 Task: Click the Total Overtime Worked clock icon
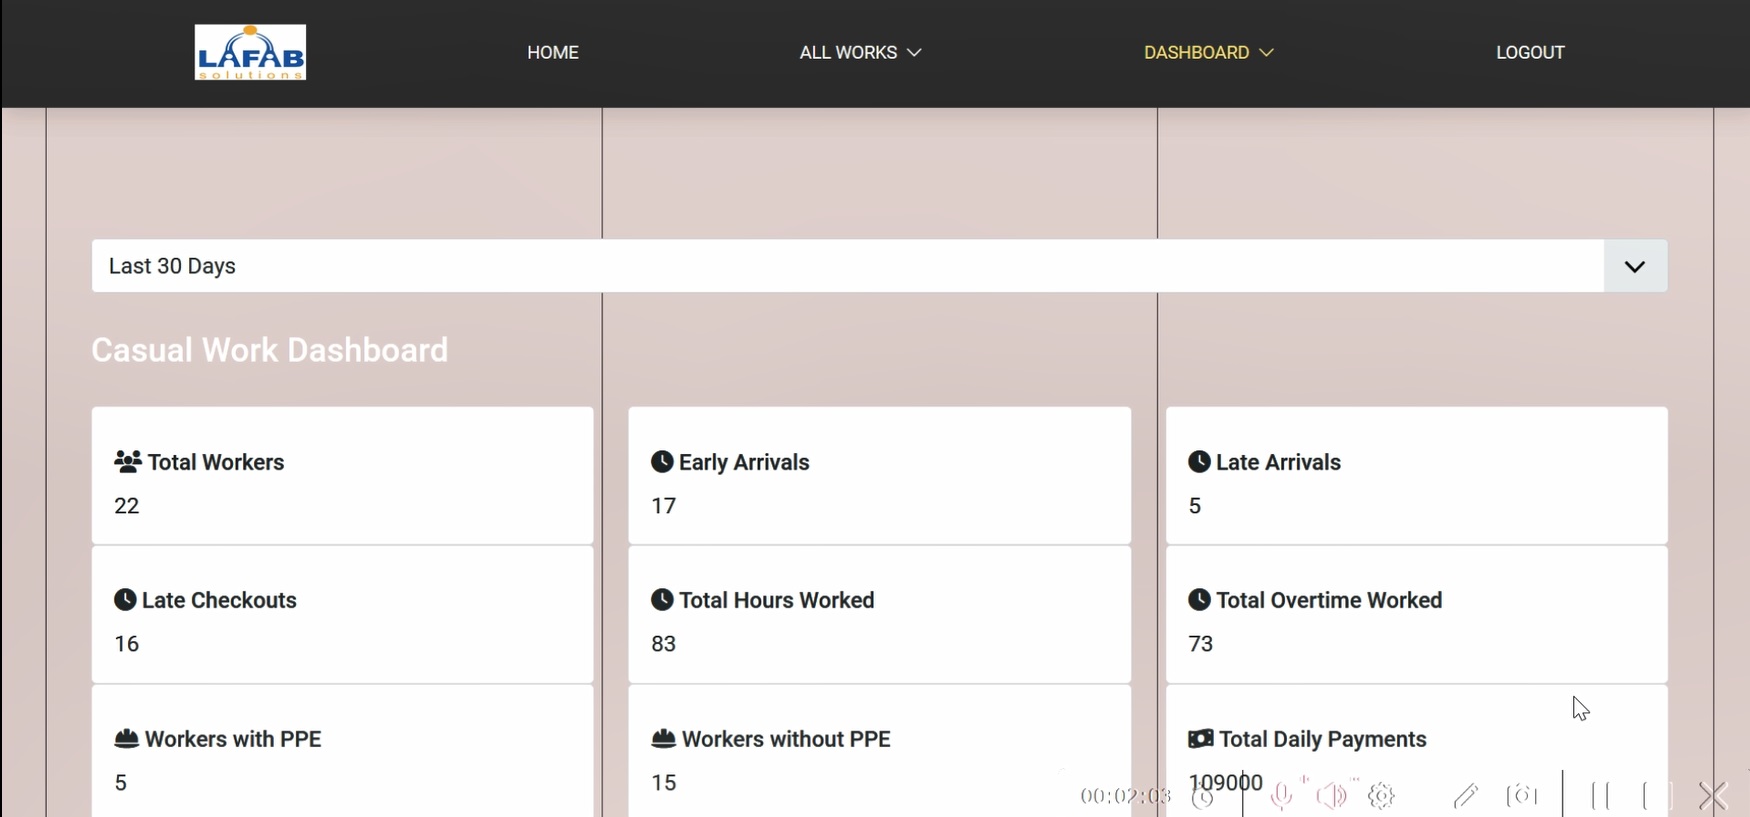[1199, 600]
